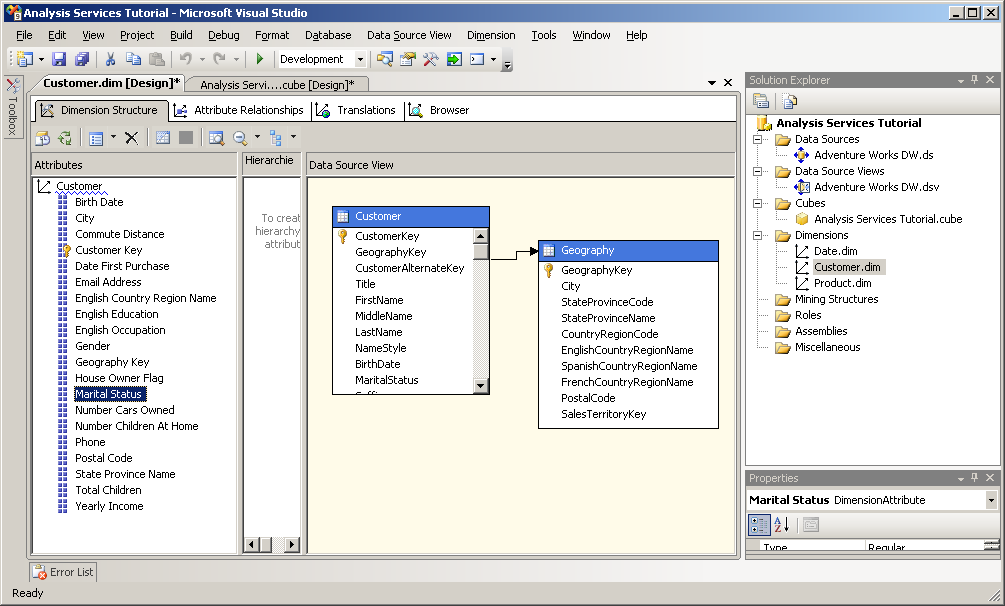
Task: Open the Dimension menu
Action: coord(491,35)
